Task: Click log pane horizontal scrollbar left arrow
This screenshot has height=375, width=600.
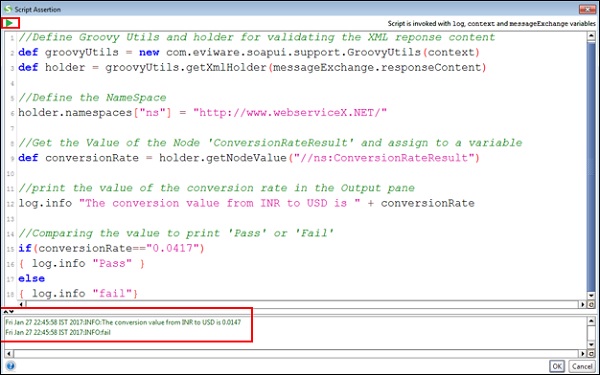Action: point(9,354)
